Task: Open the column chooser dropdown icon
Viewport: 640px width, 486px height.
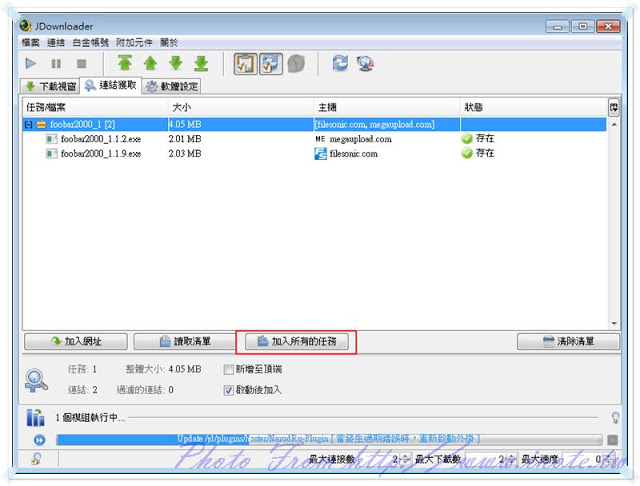Action: tap(613, 108)
